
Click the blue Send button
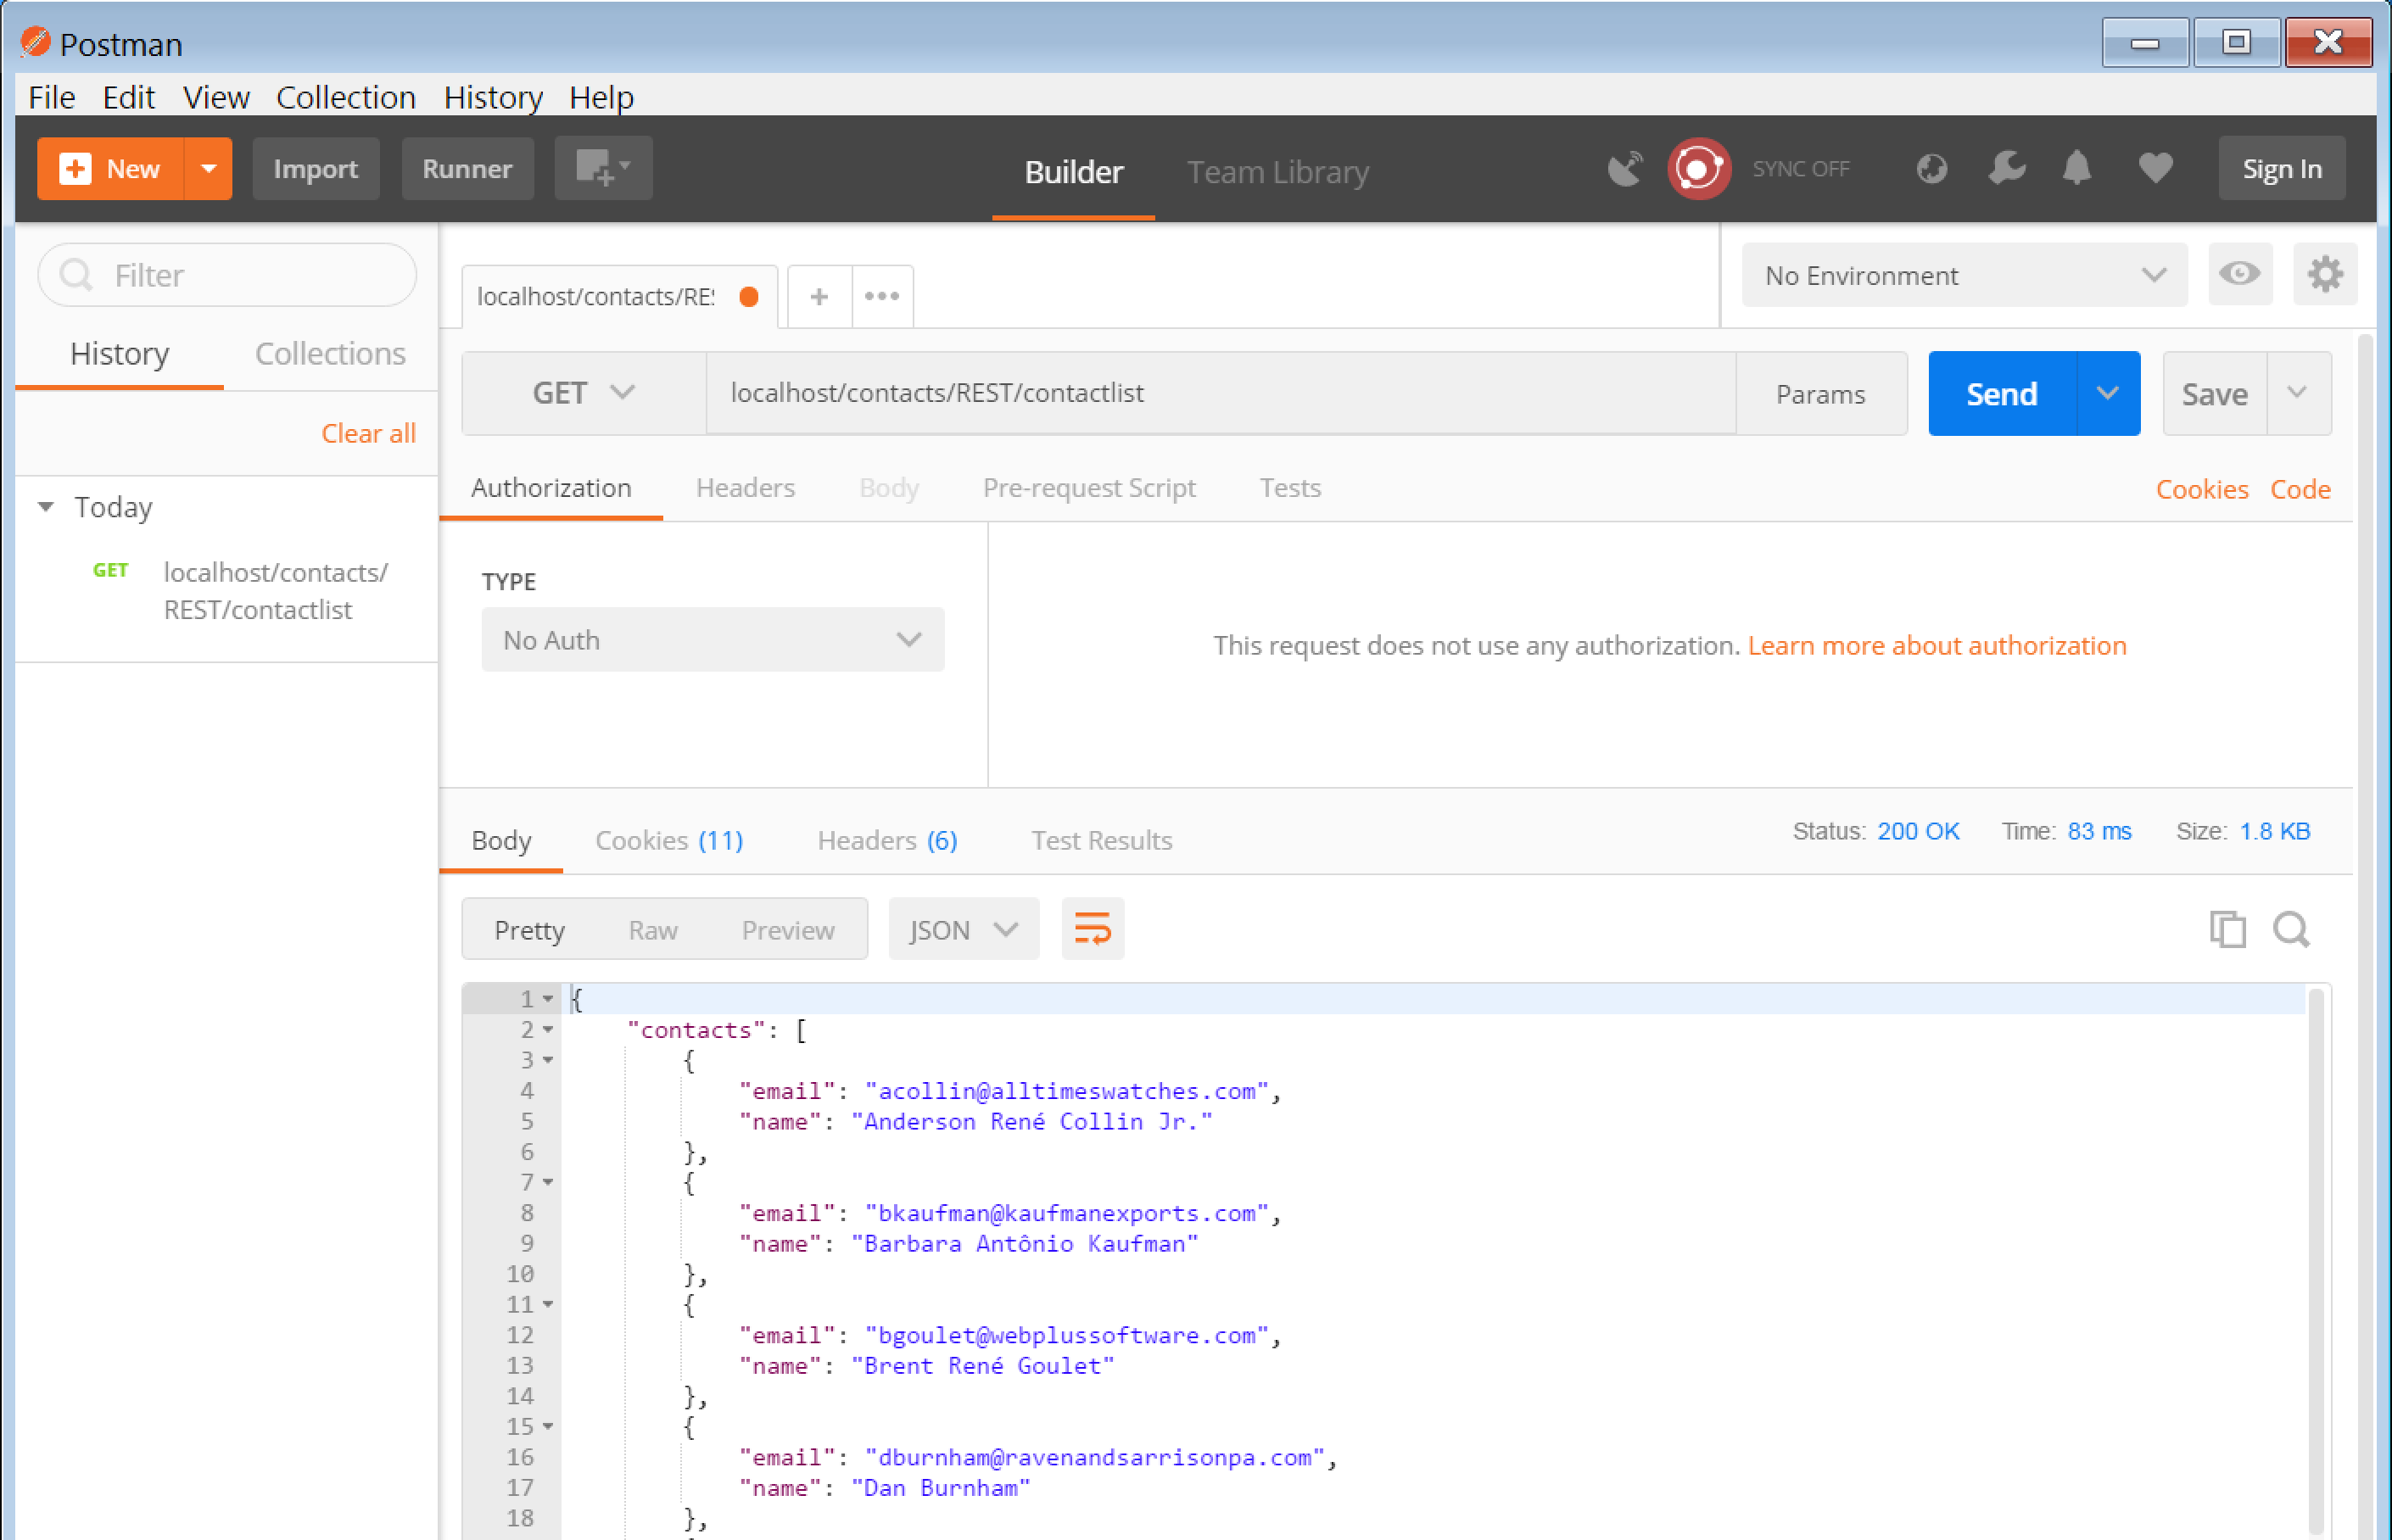2001,394
